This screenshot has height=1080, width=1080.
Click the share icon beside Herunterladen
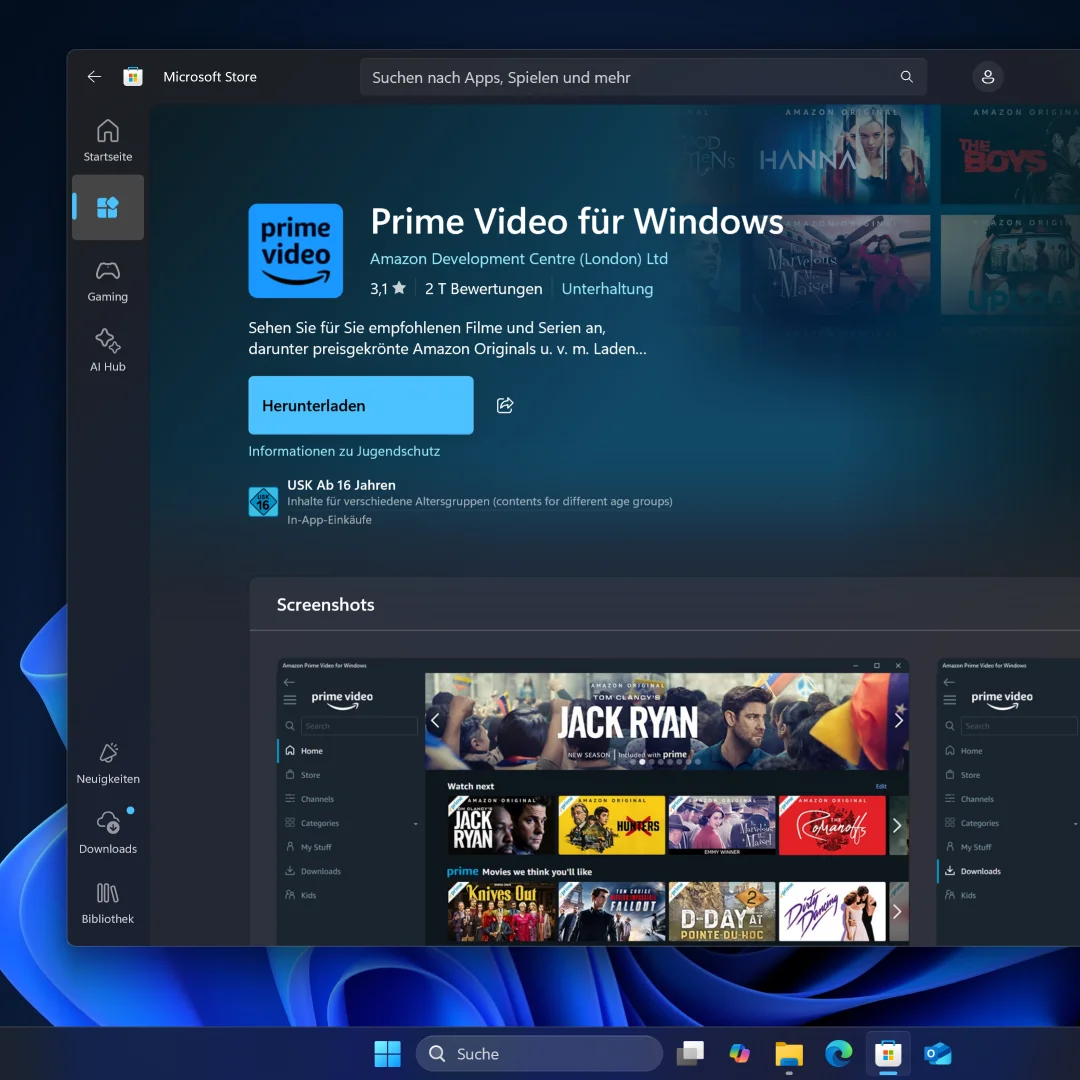(505, 405)
